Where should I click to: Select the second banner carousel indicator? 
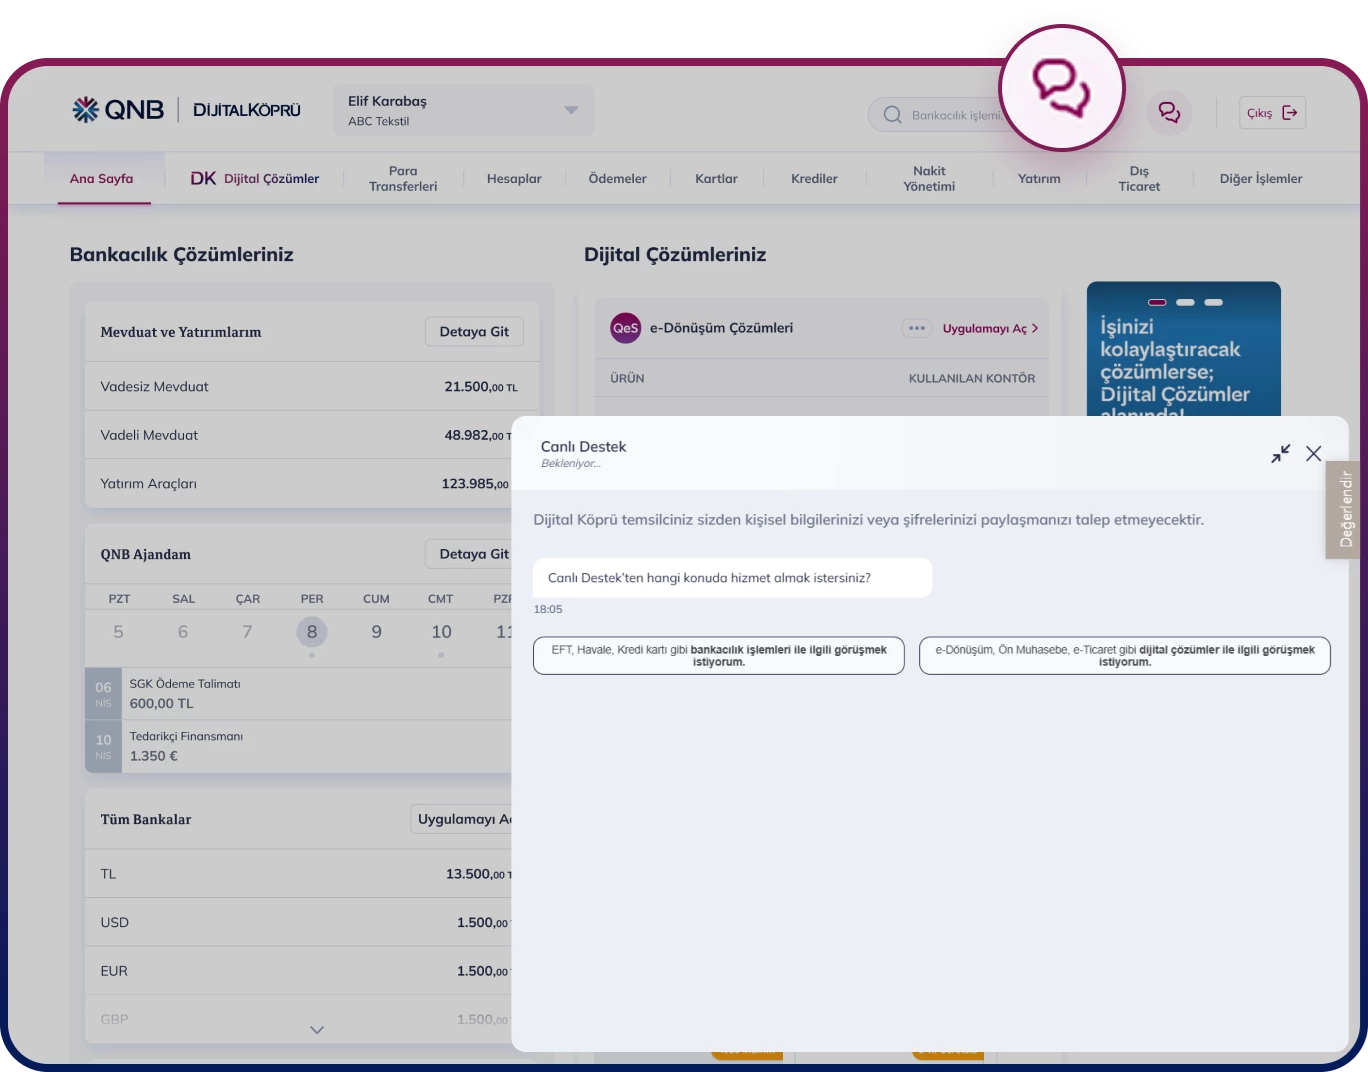[1185, 302]
